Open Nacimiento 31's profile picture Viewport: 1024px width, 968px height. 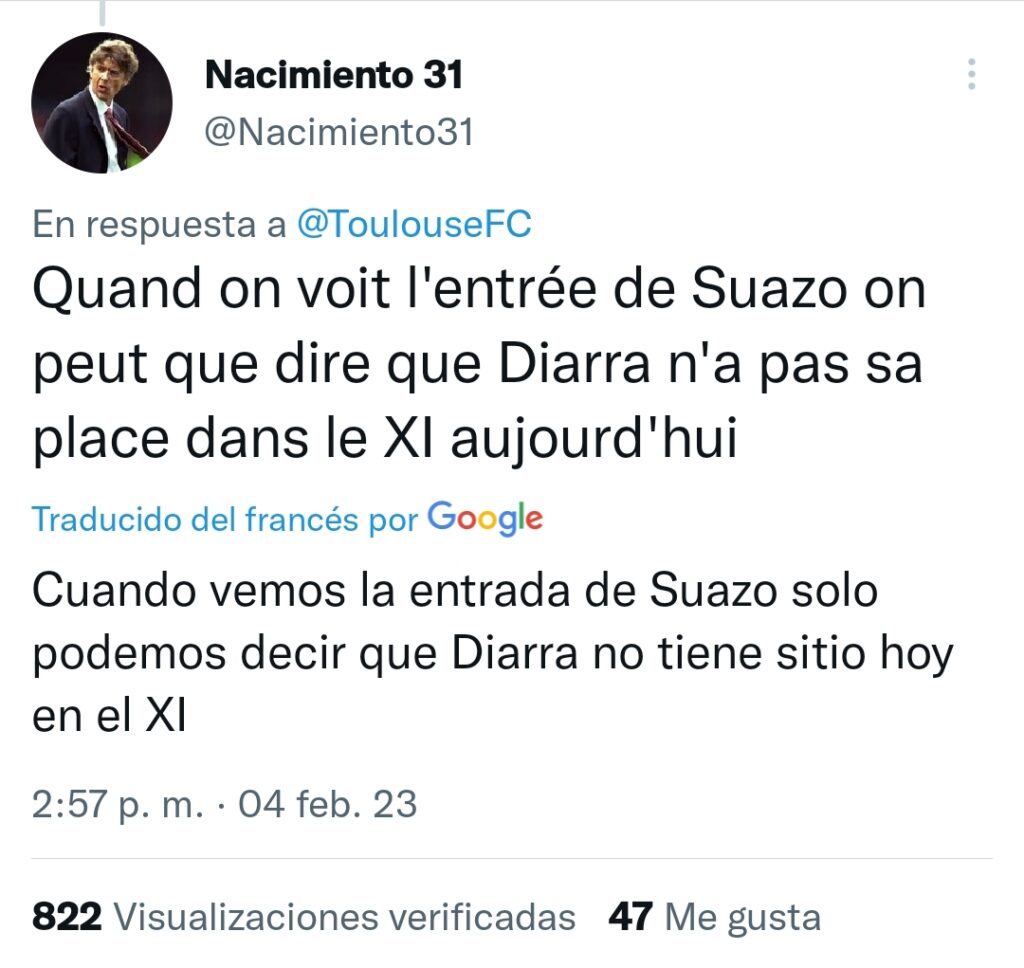[x=102, y=103]
